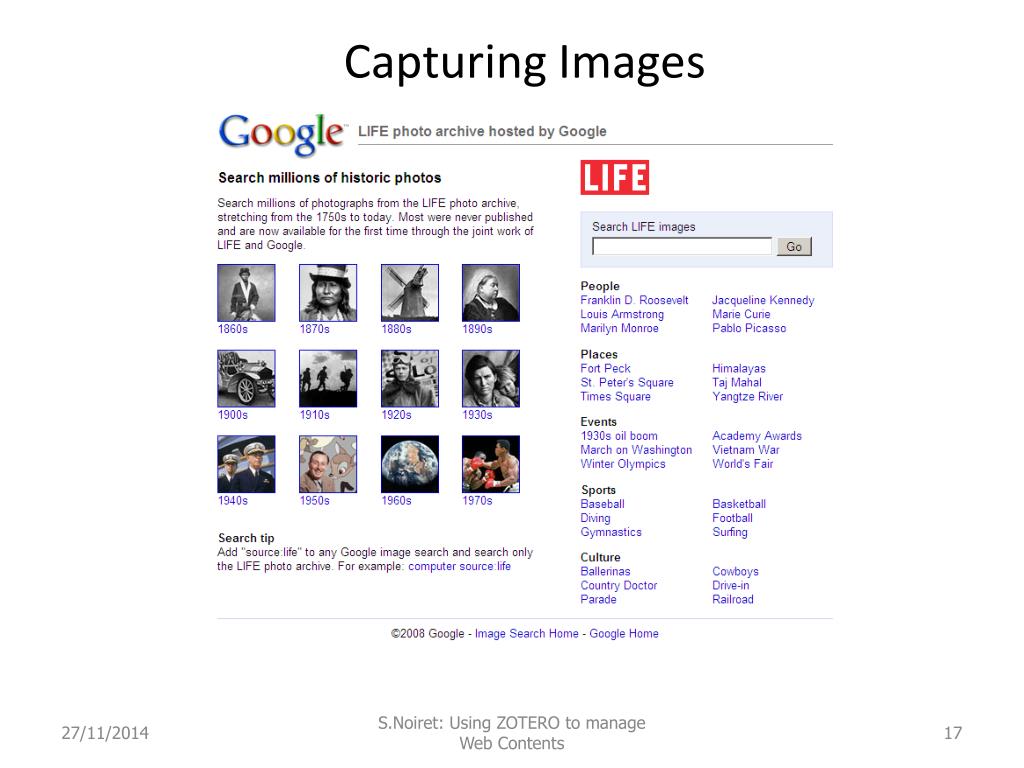Open the Railroad link
Screen dimensions: 1024x768
(733, 600)
